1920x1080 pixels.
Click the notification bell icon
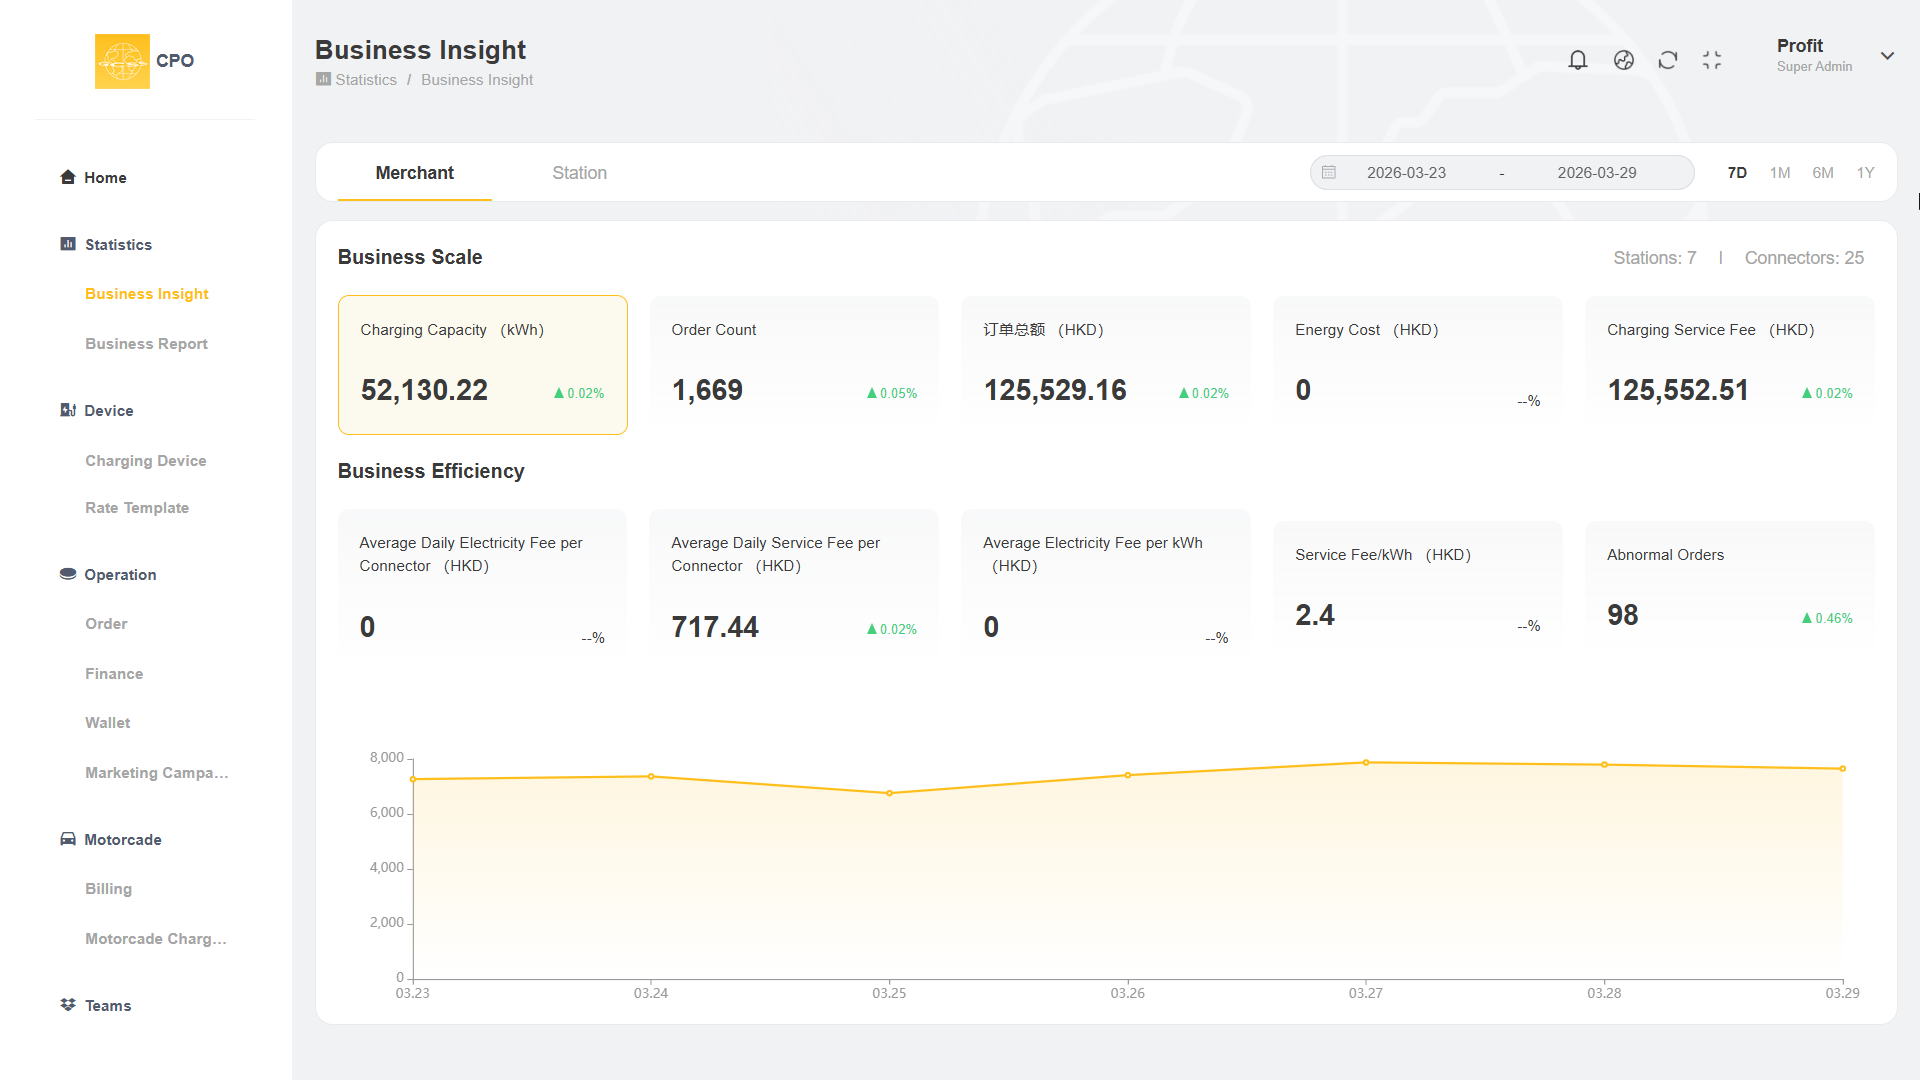pyautogui.click(x=1577, y=60)
